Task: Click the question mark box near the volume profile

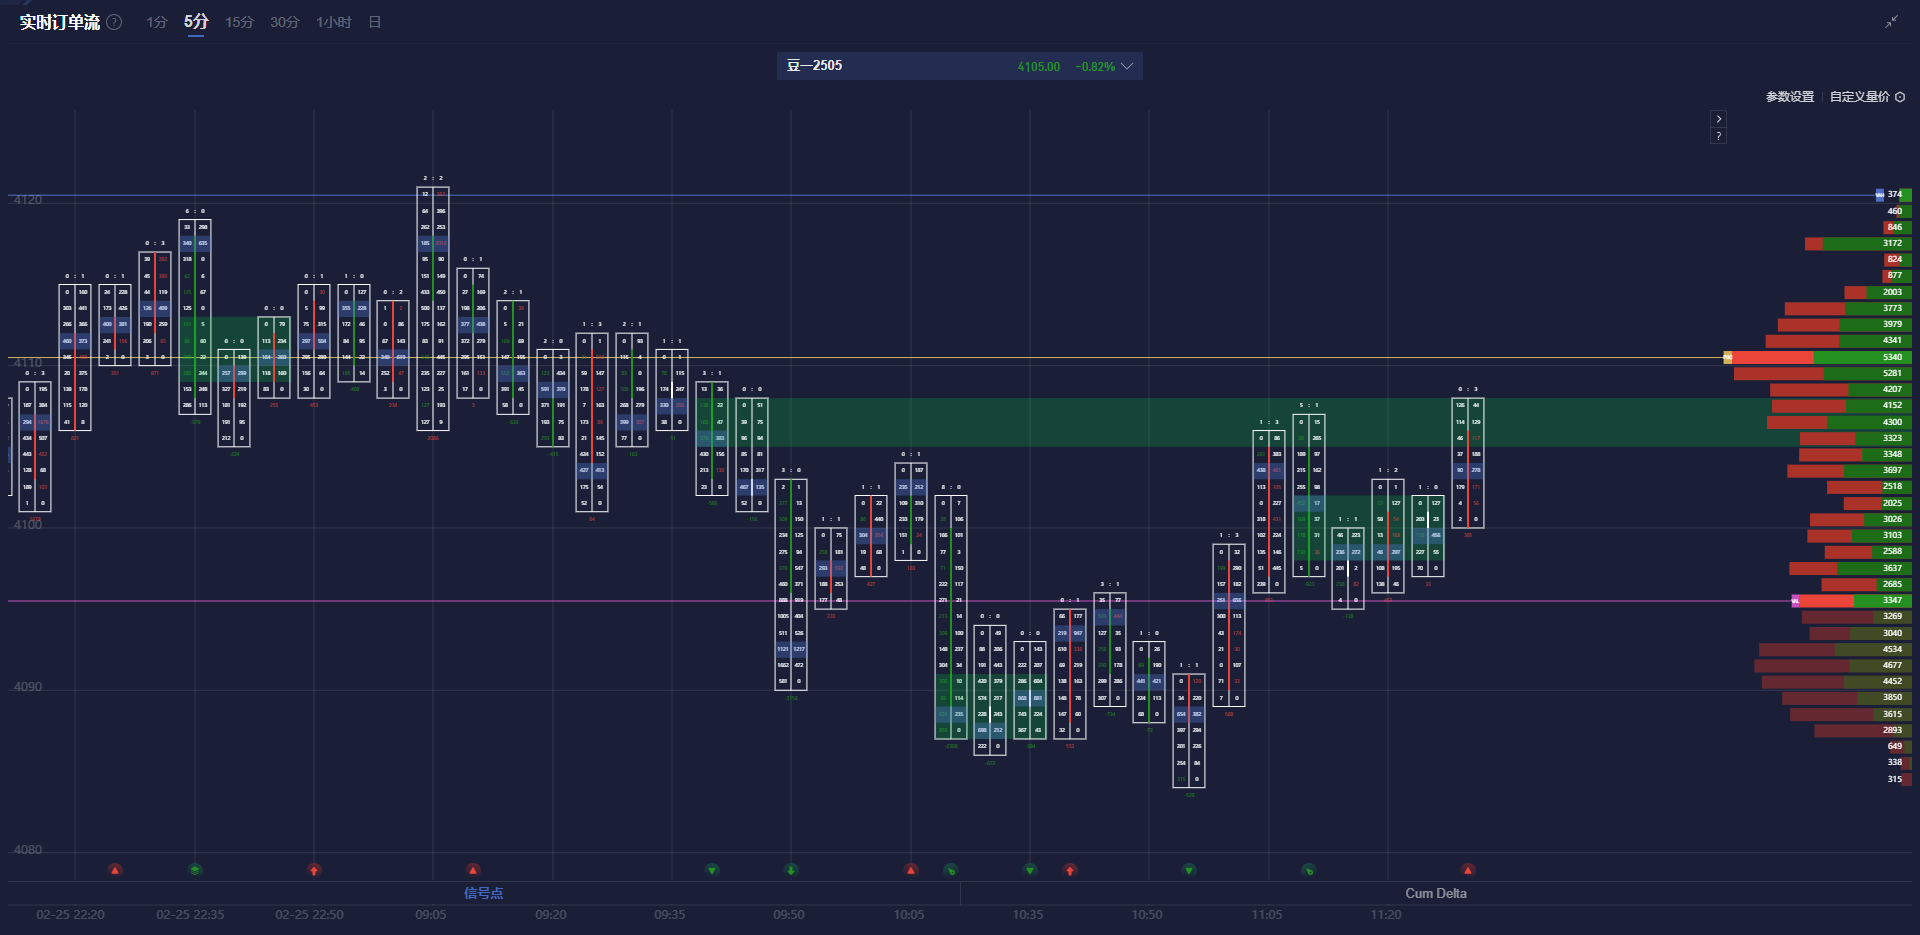Action: point(1718,135)
